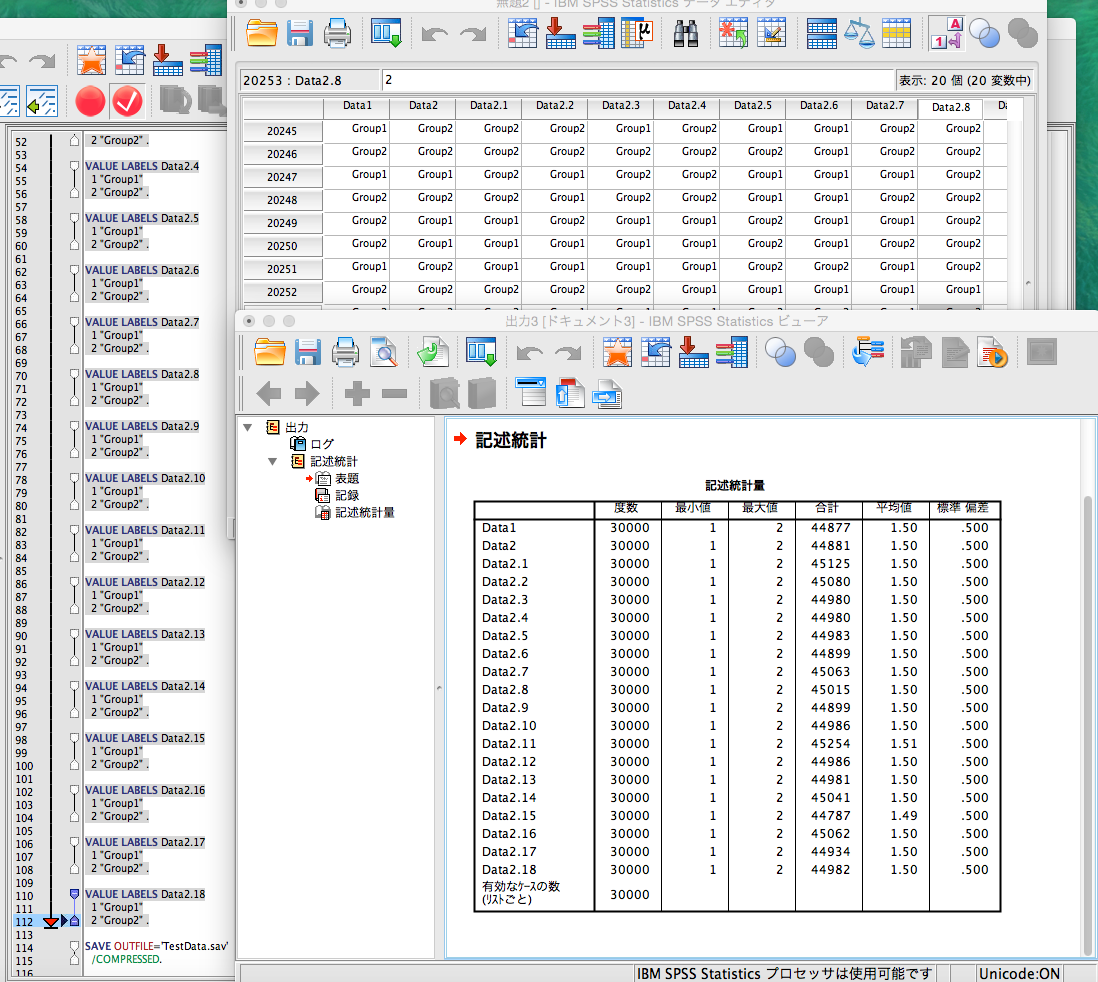The image size is (1098, 982).
Task: Fold the VALUE LABELS Data2.7 block
Action: (x=74, y=322)
